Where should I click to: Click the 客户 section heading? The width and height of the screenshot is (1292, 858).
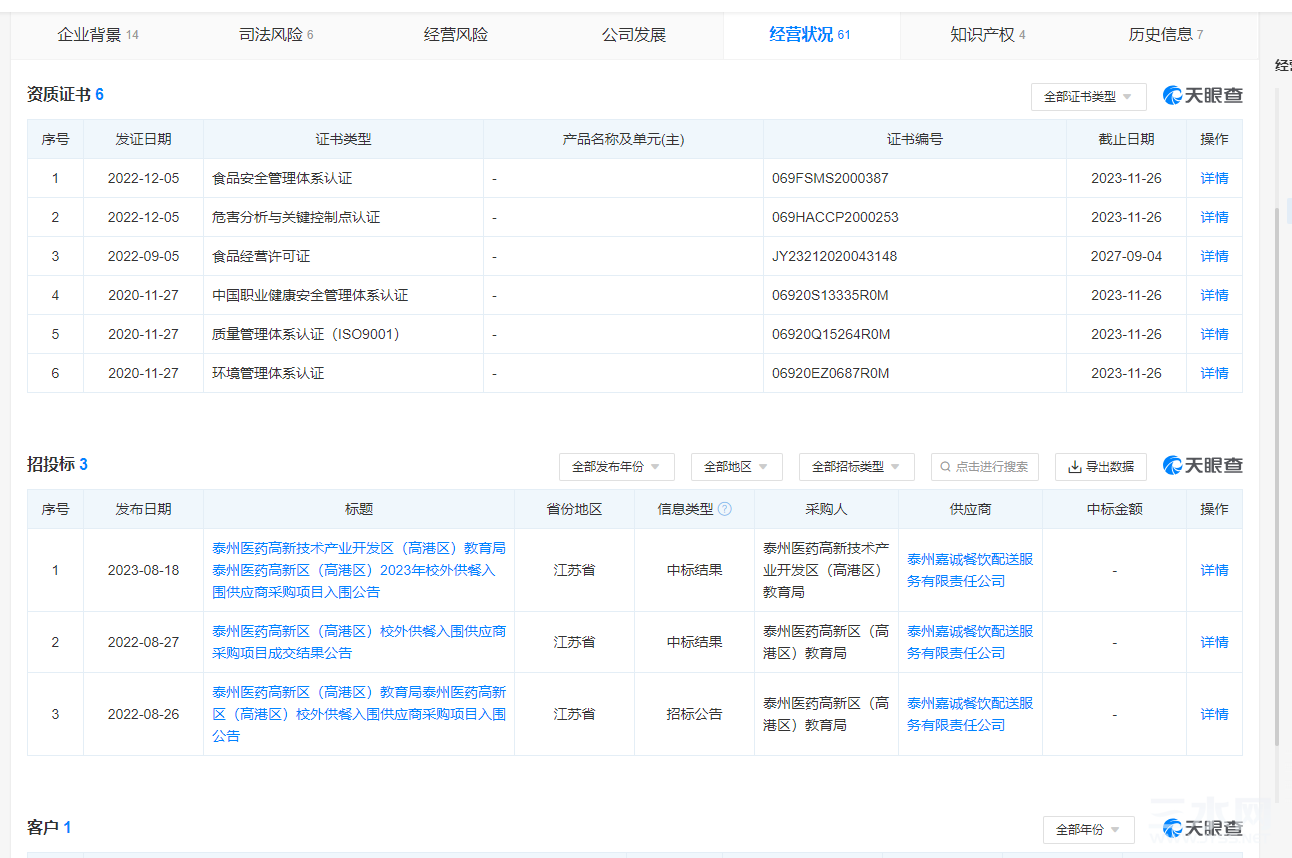coord(49,828)
